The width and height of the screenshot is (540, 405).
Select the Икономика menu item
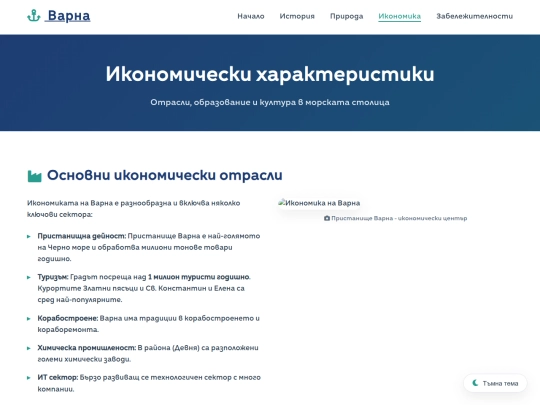(399, 16)
